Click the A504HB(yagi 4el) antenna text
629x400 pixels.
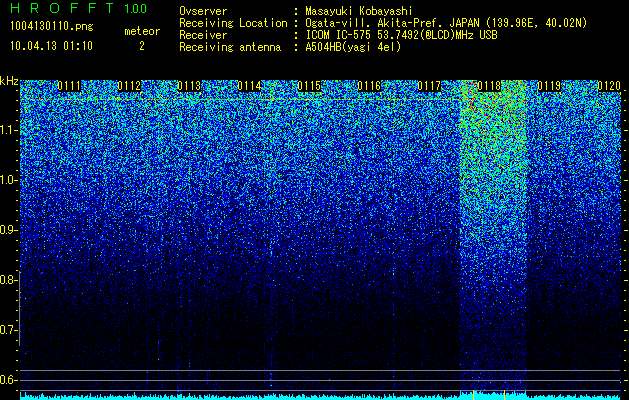click(x=353, y=47)
